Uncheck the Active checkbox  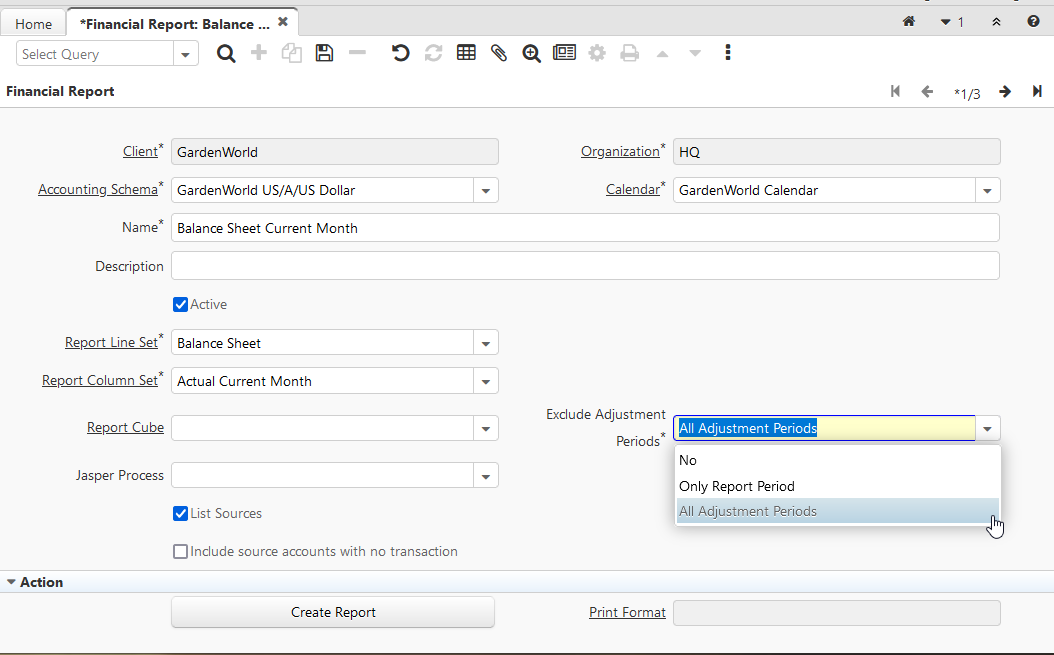click(181, 305)
